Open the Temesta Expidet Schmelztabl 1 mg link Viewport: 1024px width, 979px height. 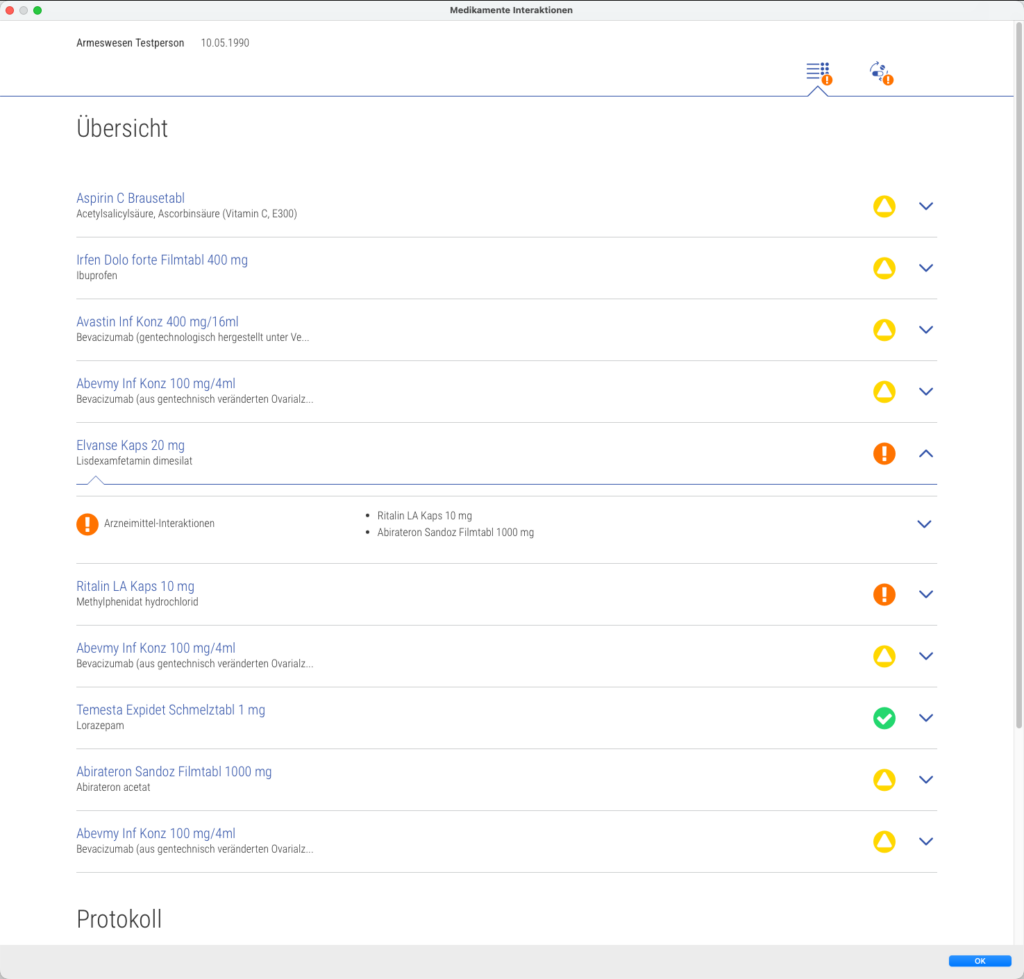pos(170,710)
